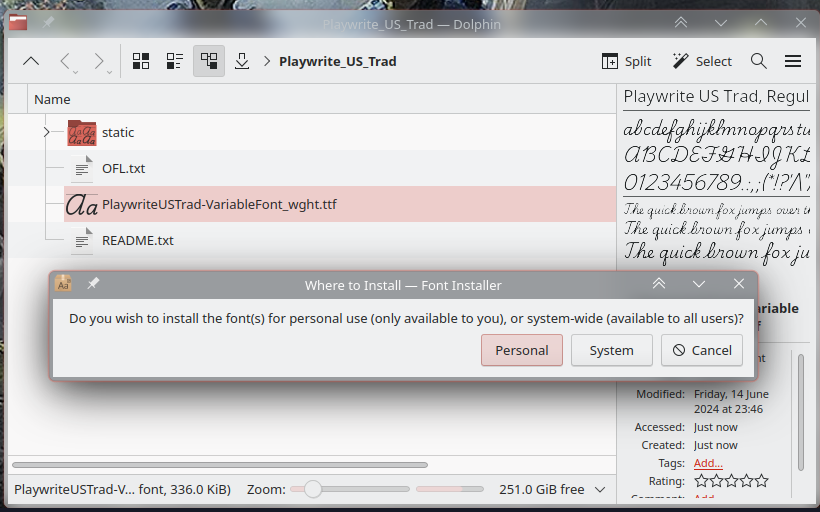
Task: Choose System-wide font installation
Action: click(x=611, y=350)
